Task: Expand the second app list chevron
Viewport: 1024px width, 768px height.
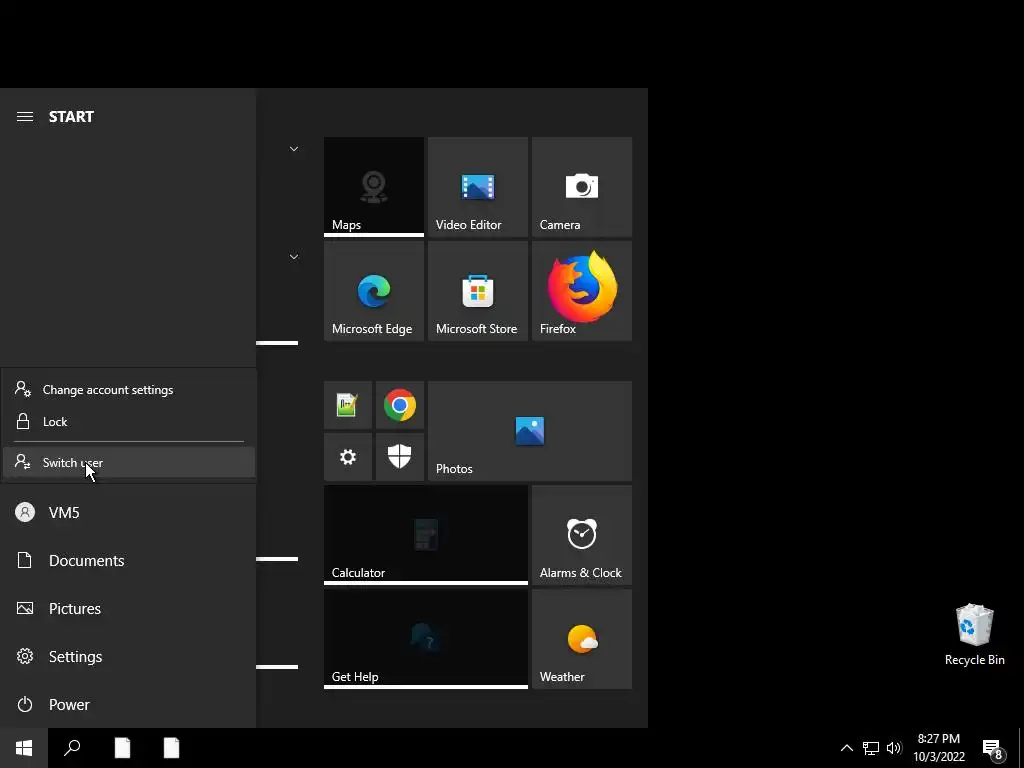Action: 294,257
